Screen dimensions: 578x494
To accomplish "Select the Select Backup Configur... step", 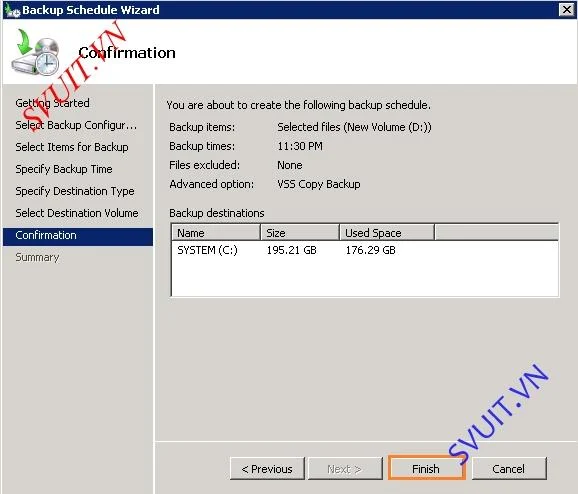I will [x=76, y=125].
